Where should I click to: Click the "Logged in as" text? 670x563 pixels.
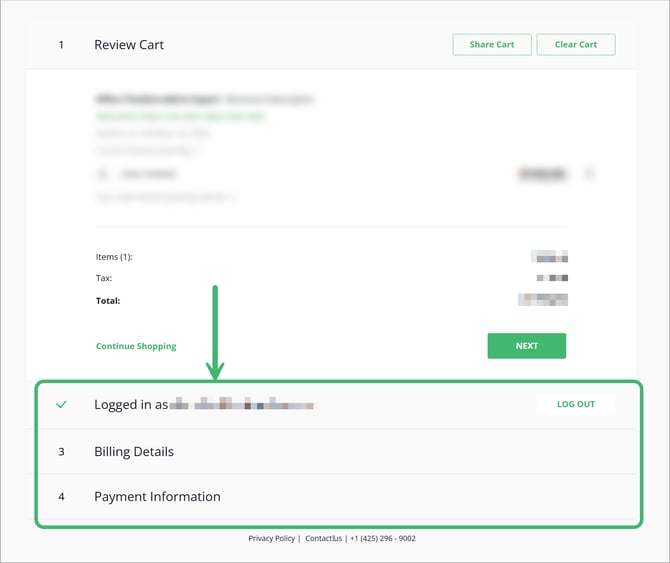coord(131,405)
